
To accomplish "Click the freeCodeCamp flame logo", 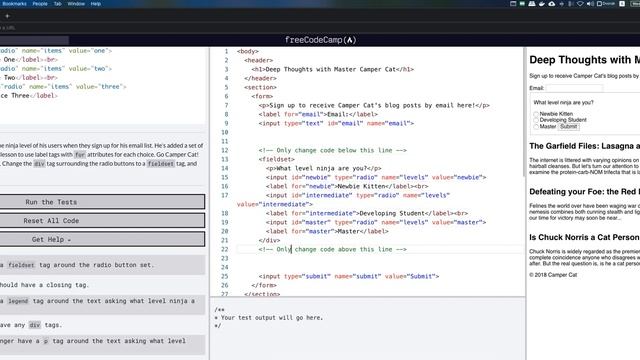I will pyautogui.click(x=350, y=40).
